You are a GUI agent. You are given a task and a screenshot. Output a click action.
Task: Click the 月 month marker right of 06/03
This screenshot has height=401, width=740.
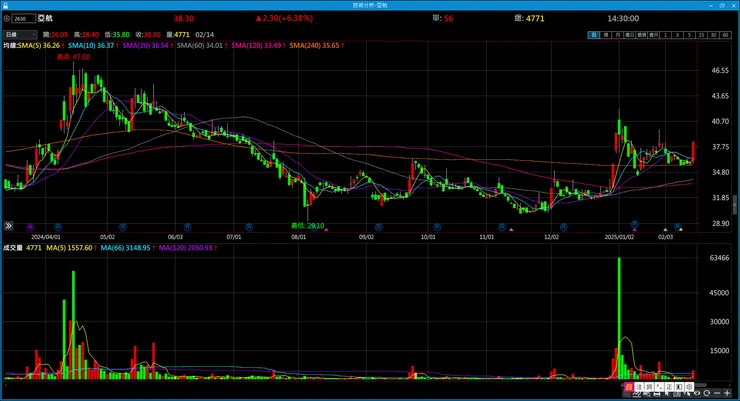[187, 227]
